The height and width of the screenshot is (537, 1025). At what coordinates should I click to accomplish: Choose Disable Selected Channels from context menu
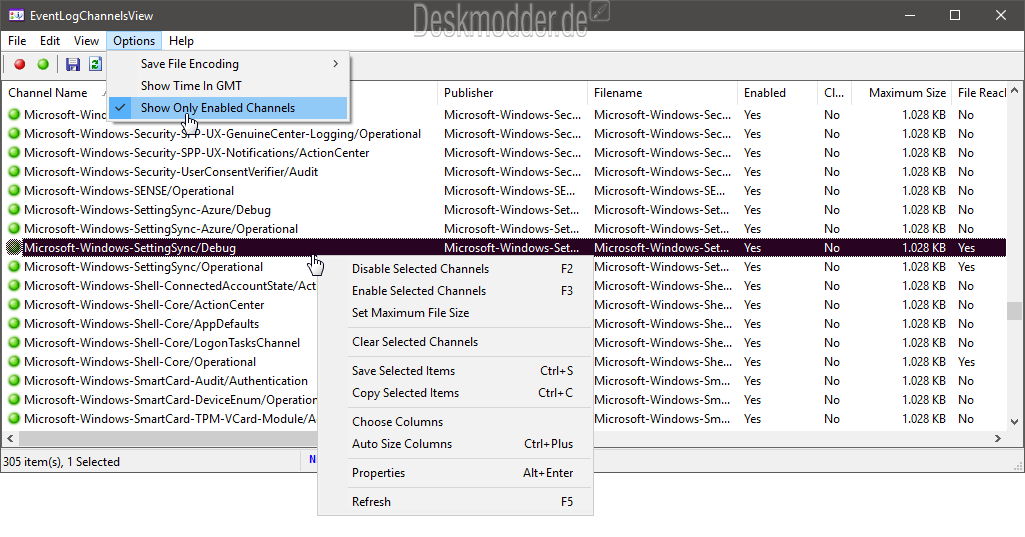(456, 269)
